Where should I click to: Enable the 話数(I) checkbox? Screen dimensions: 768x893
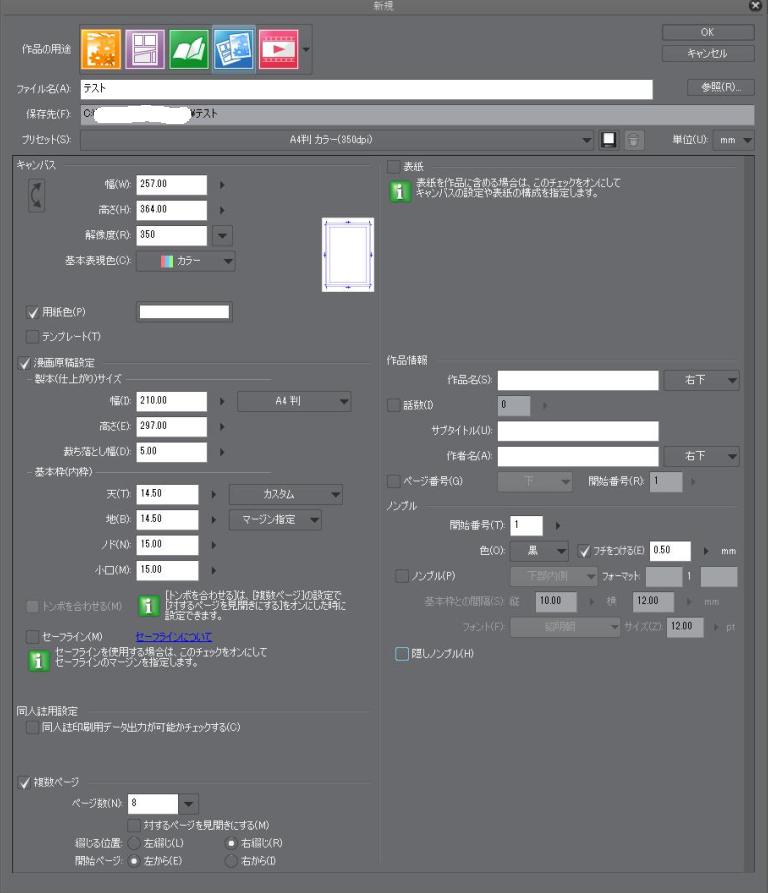click(x=393, y=405)
